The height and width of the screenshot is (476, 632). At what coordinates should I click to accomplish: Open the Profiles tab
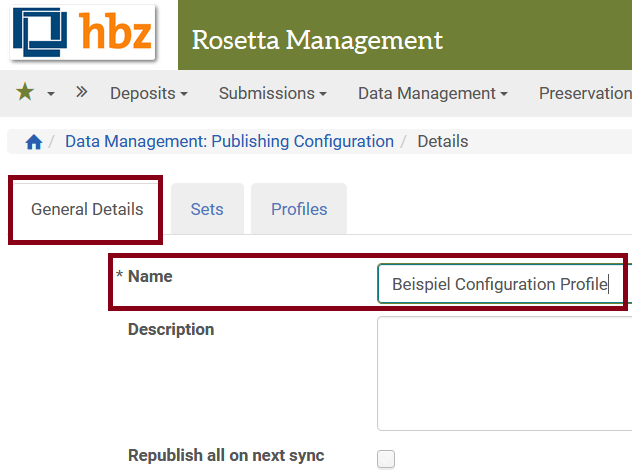click(x=299, y=210)
